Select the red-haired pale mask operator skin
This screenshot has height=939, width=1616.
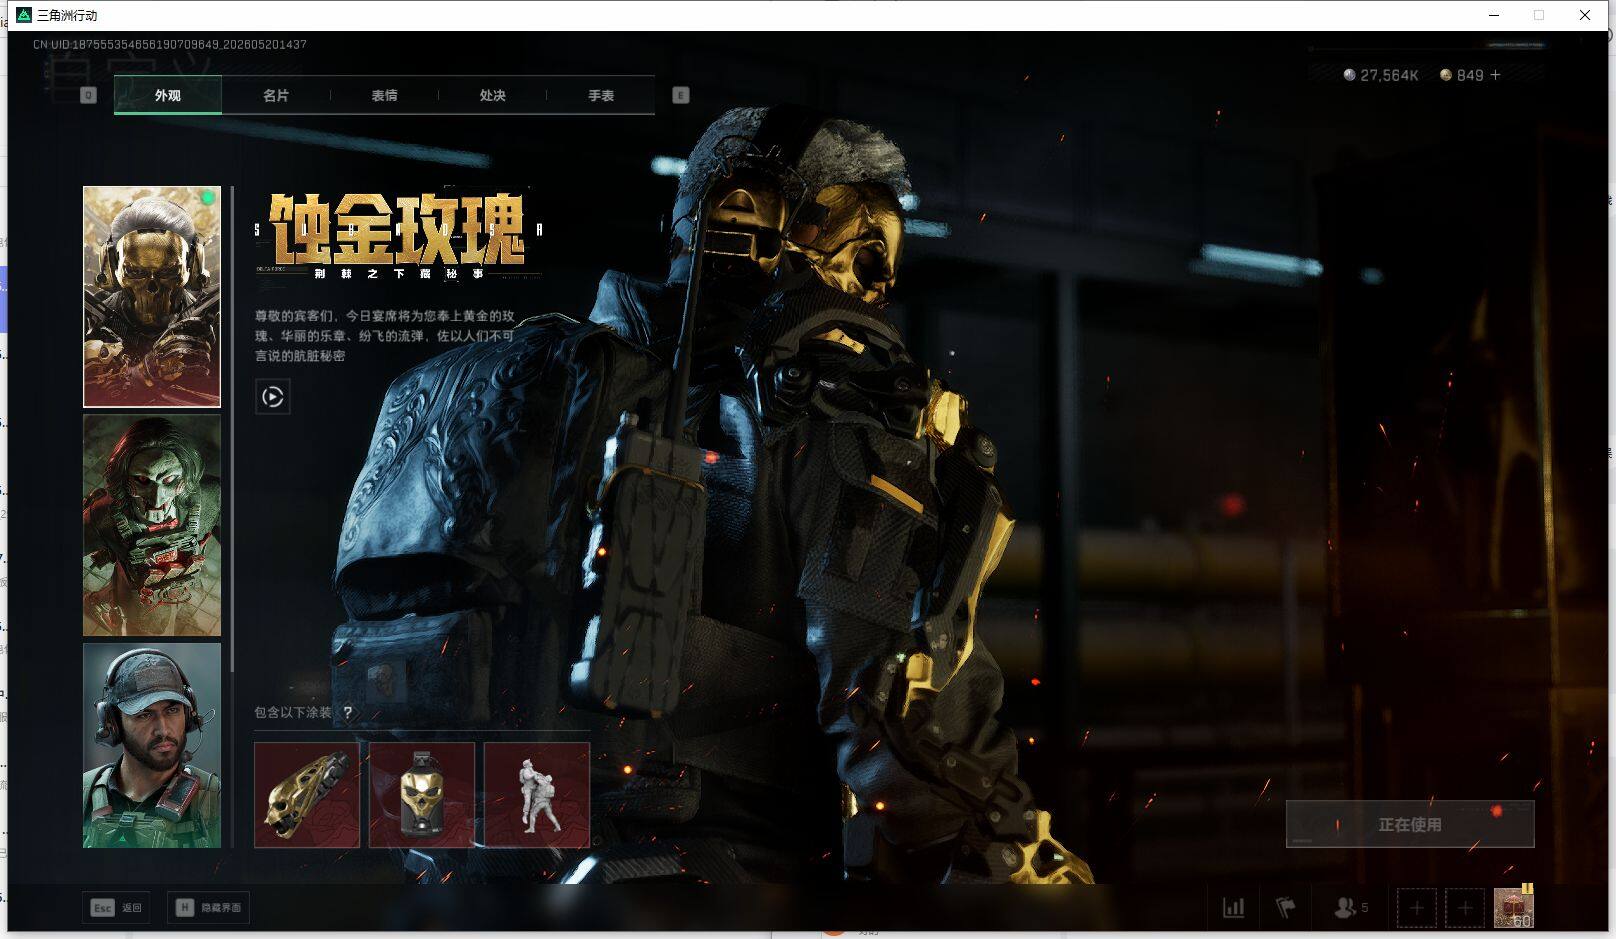pyautogui.click(x=152, y=526)
